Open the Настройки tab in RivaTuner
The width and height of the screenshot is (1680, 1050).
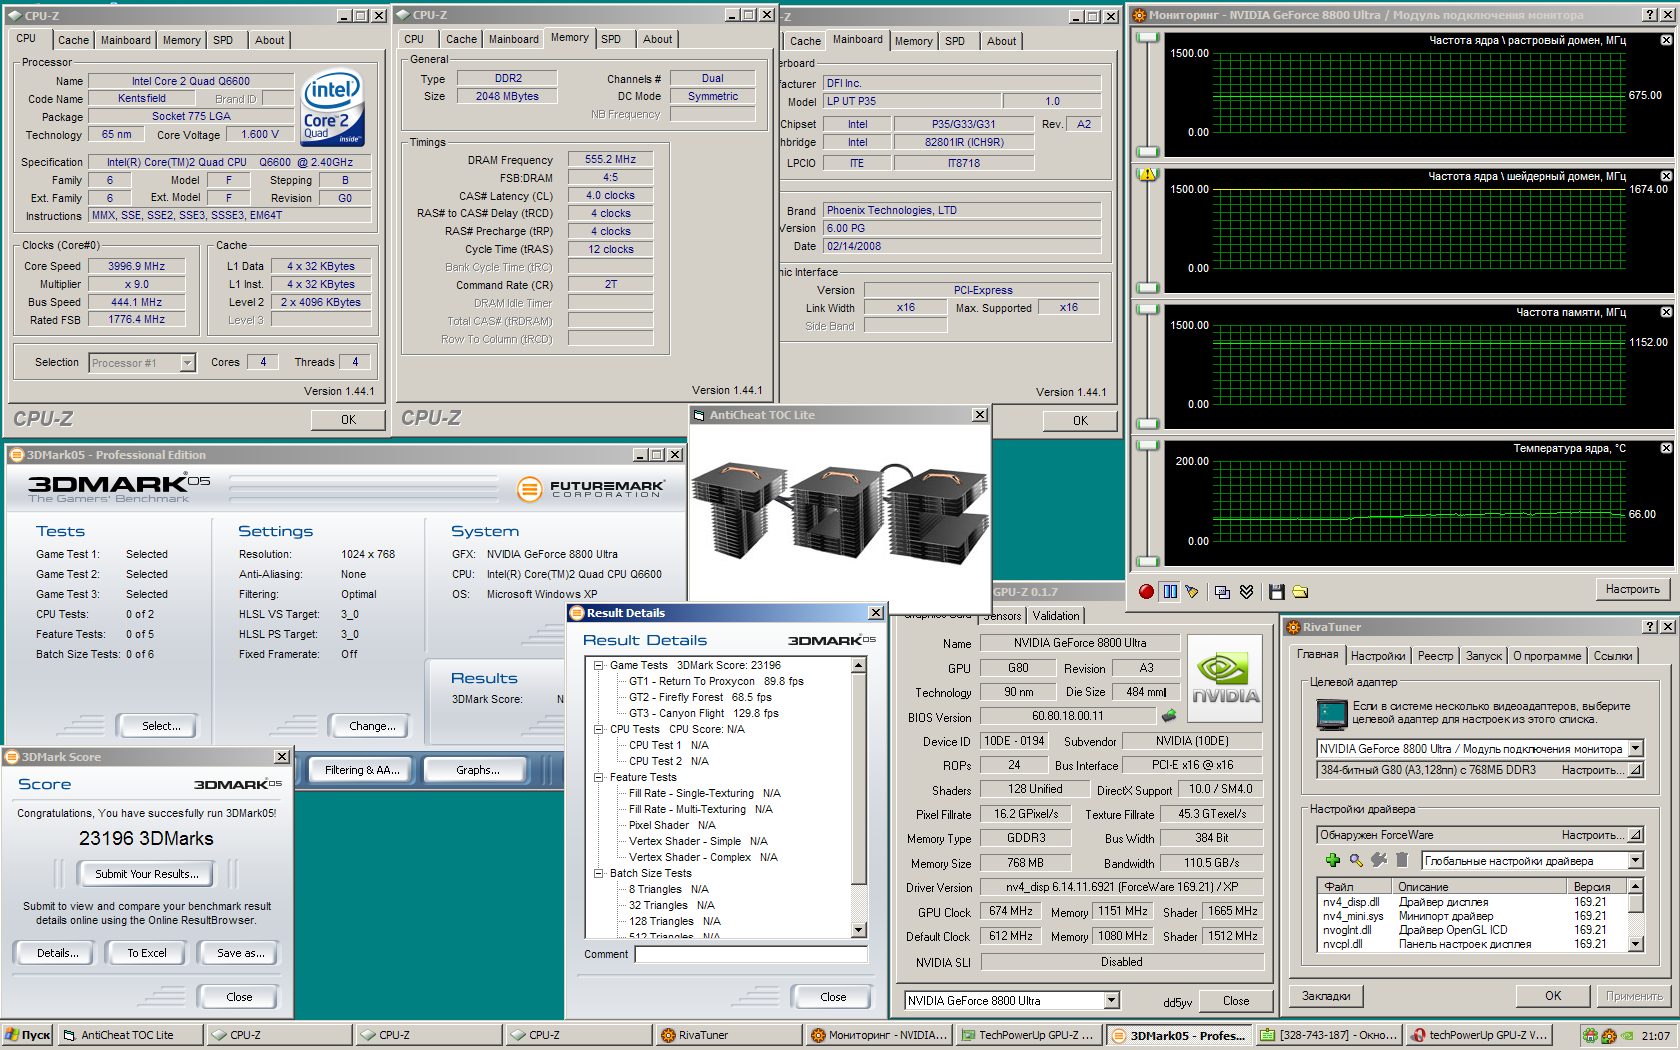pyautogui.click(x=1378, y=656)
